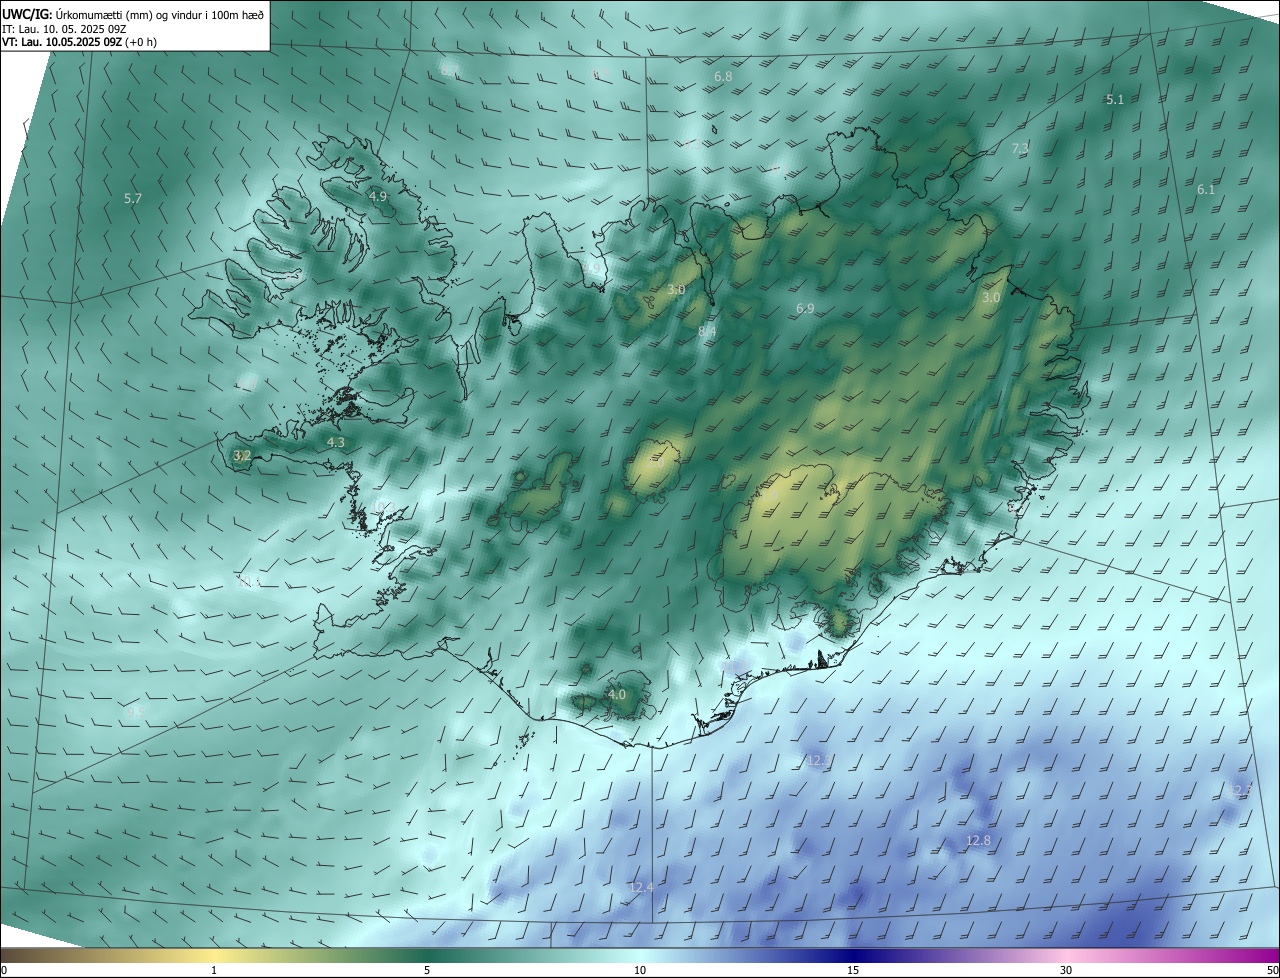Select the 30 tick on the colour scale

point(1066,970)
